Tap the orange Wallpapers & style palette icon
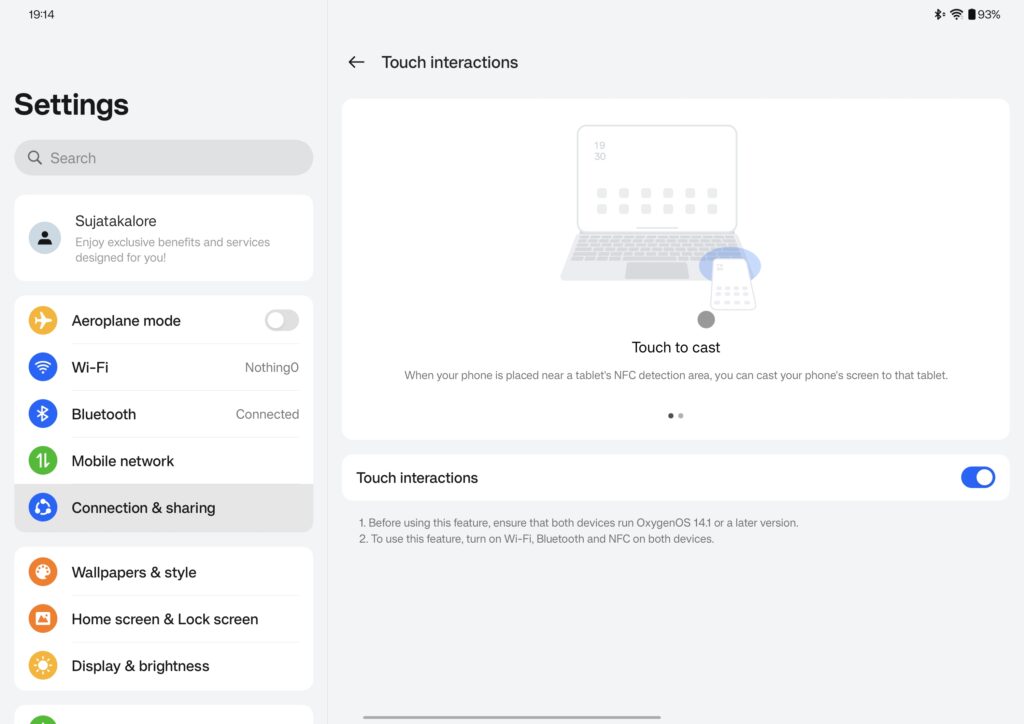Image resolution: width=1024 pixels, height=724 pixels. coord(43,573)
